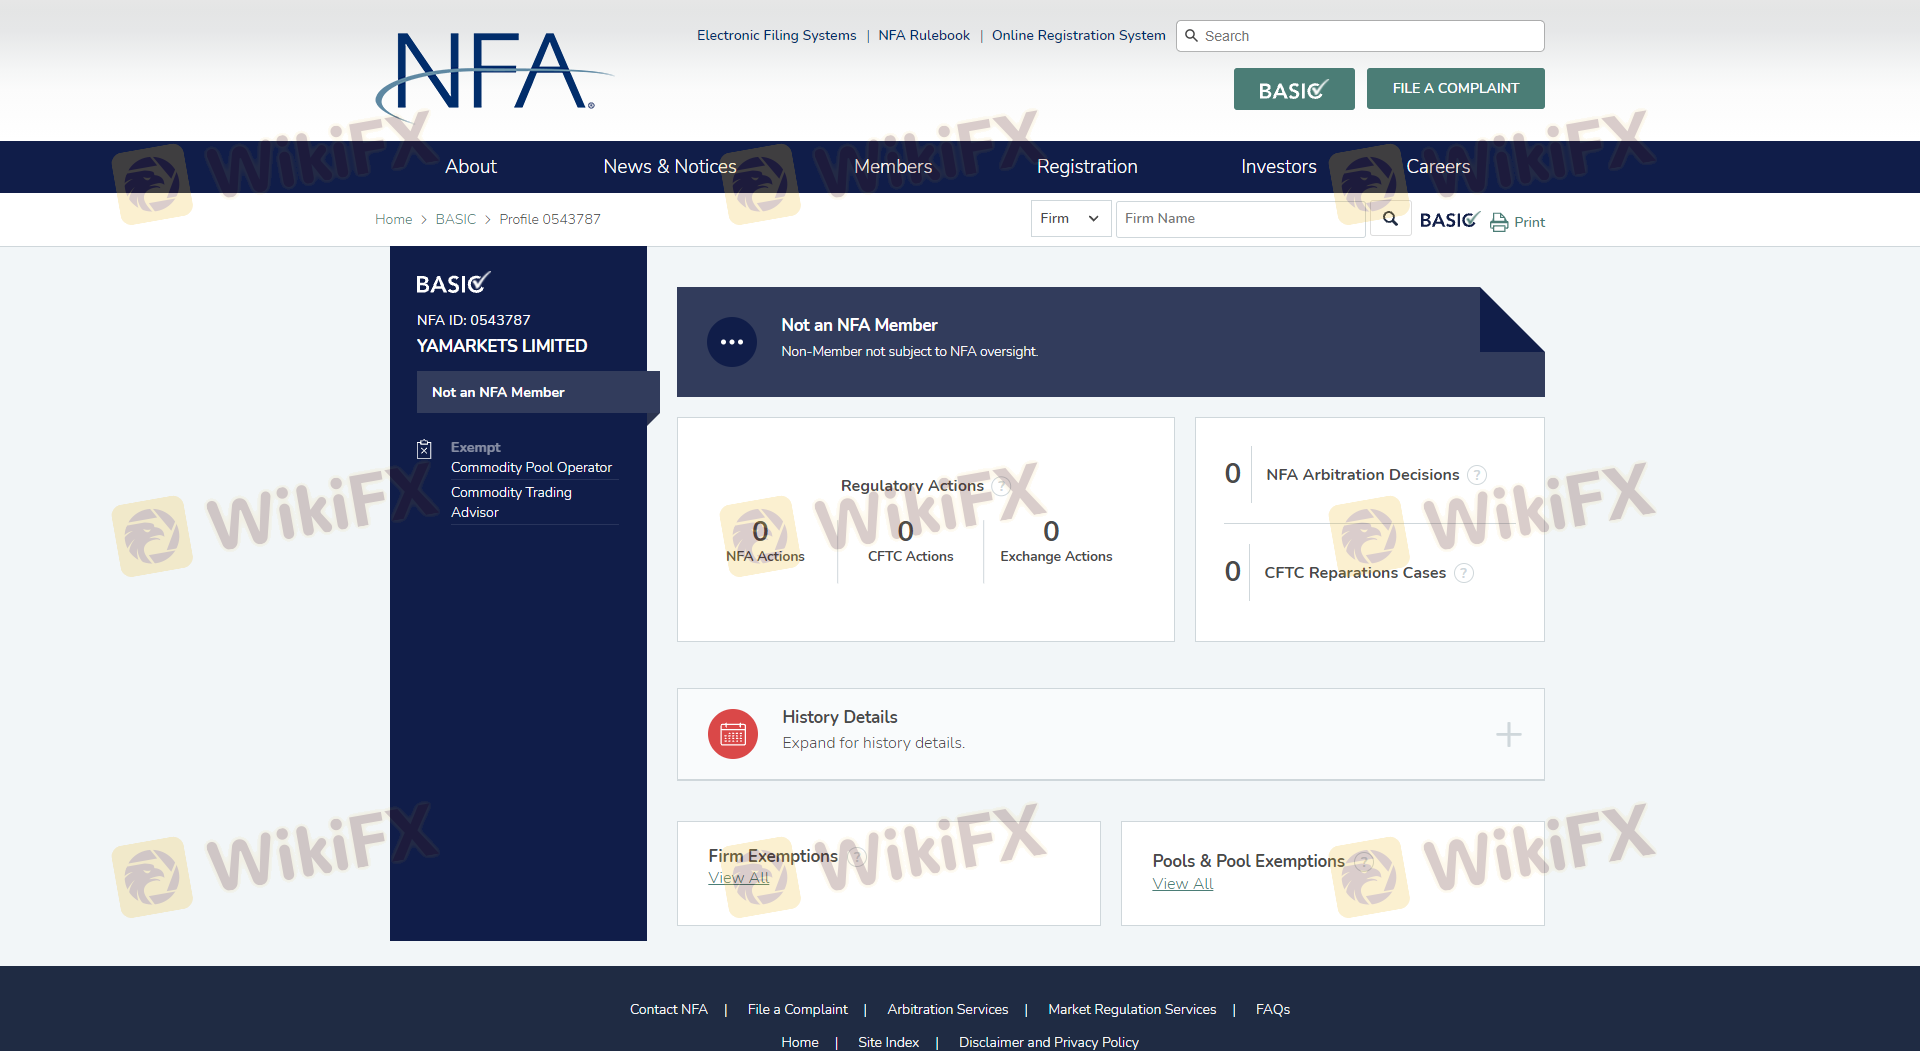The image size is (1920, 1051).
Task: Click the green BASIC button in header
Action: 1293,89
